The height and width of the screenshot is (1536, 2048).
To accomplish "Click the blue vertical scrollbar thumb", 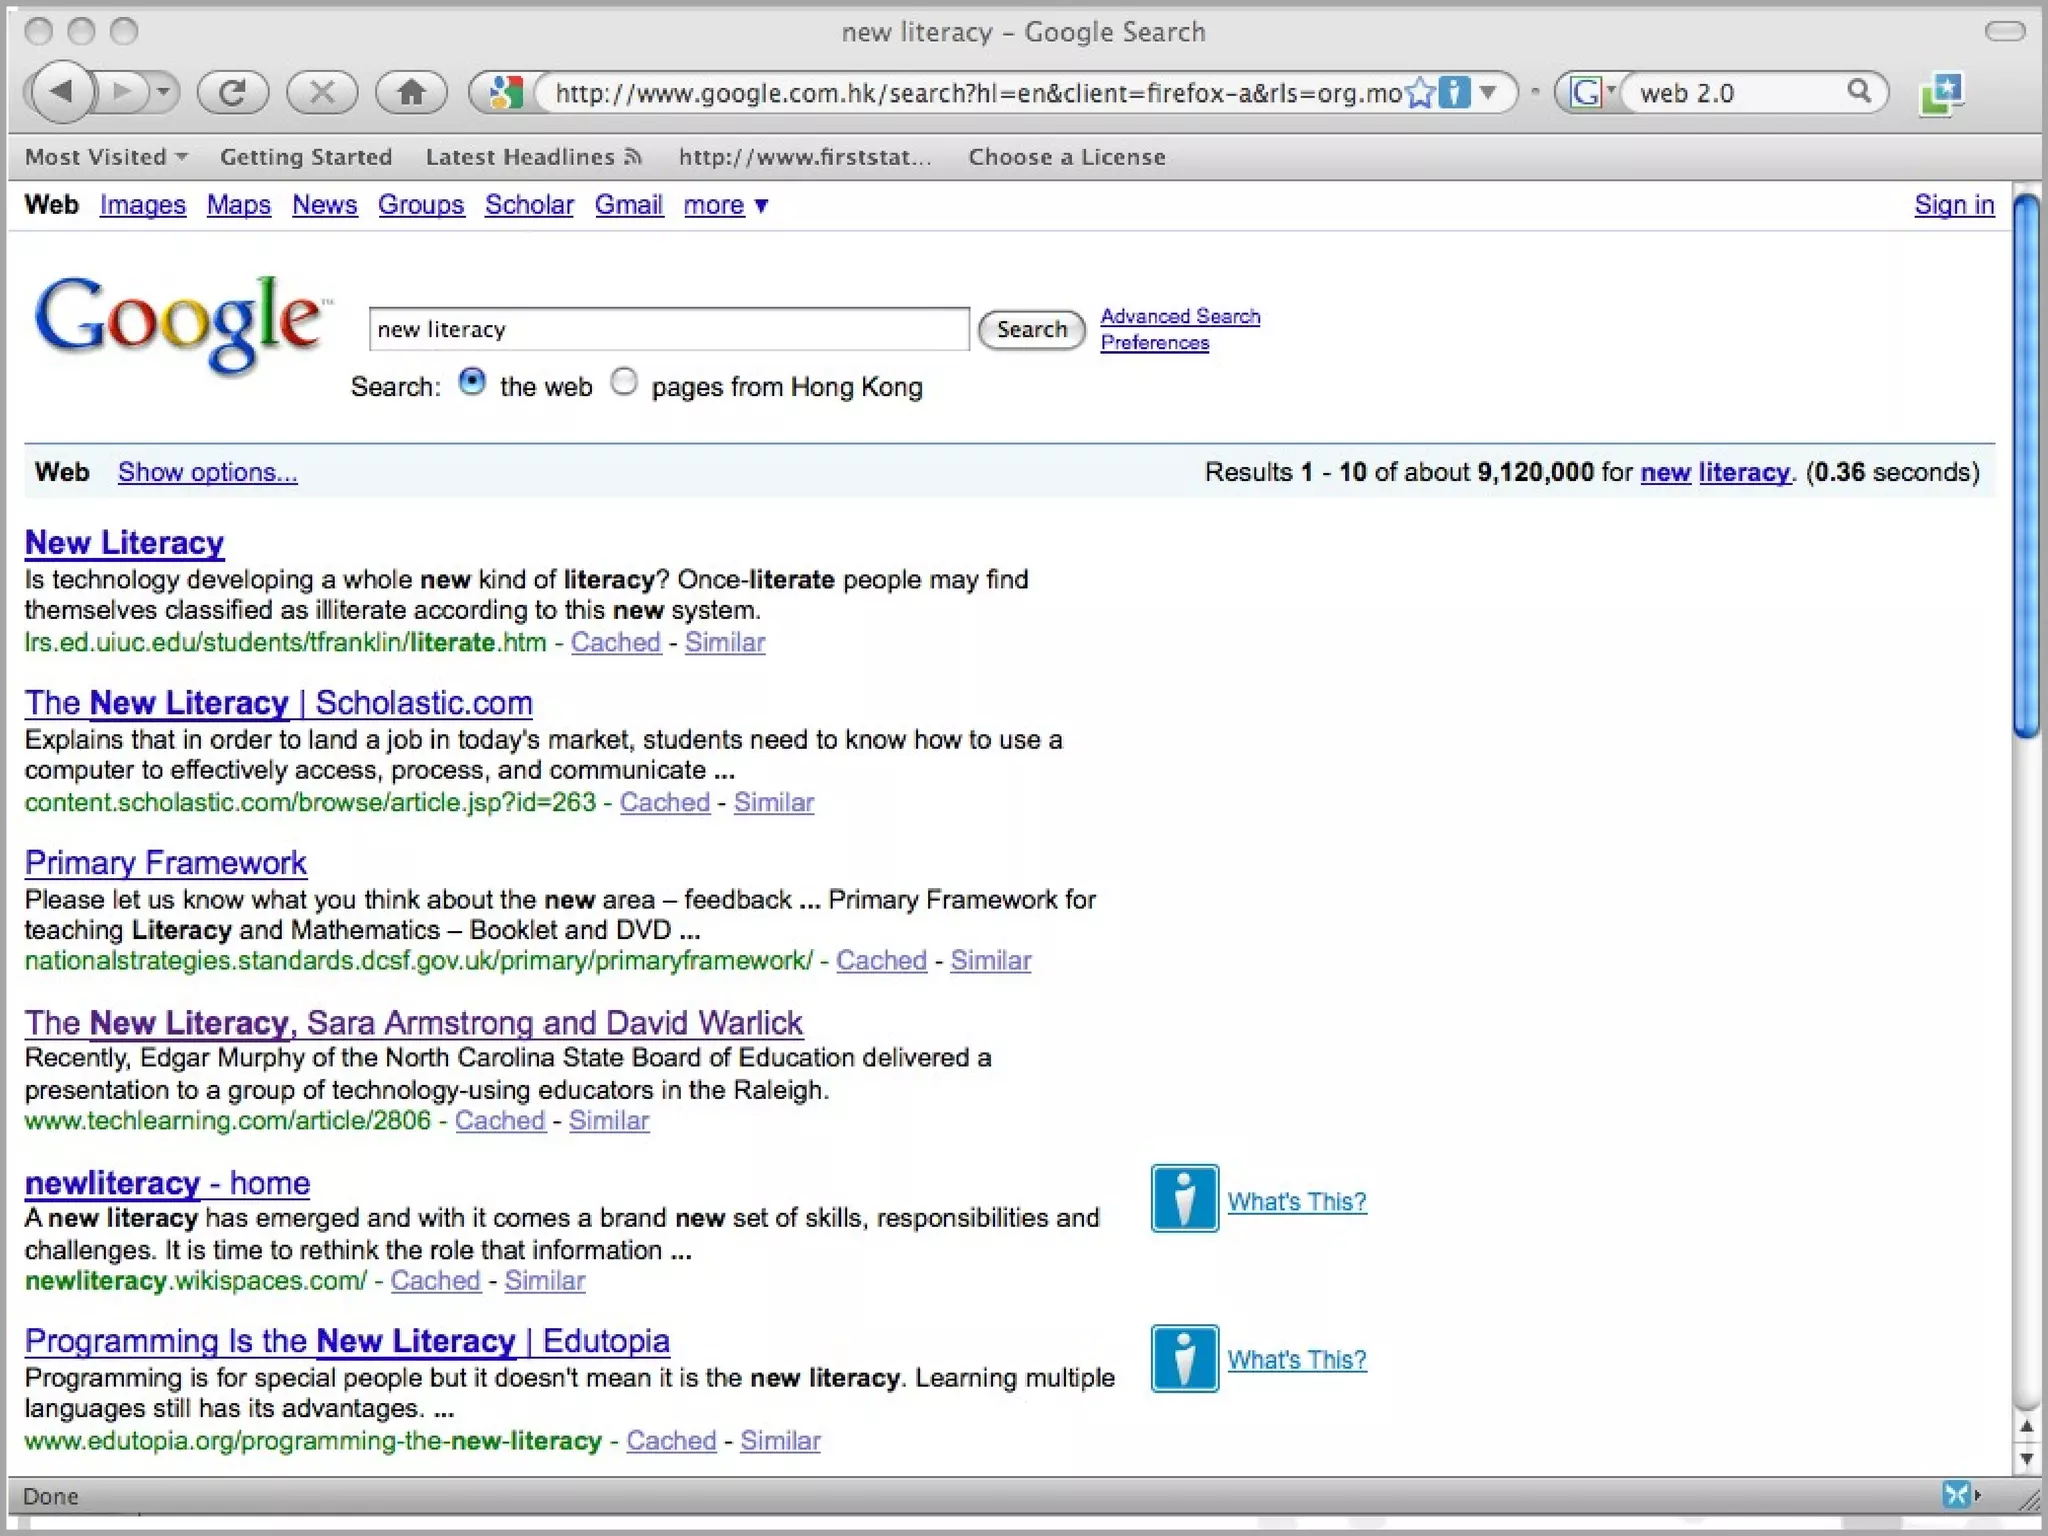I will coord(2026,465).
